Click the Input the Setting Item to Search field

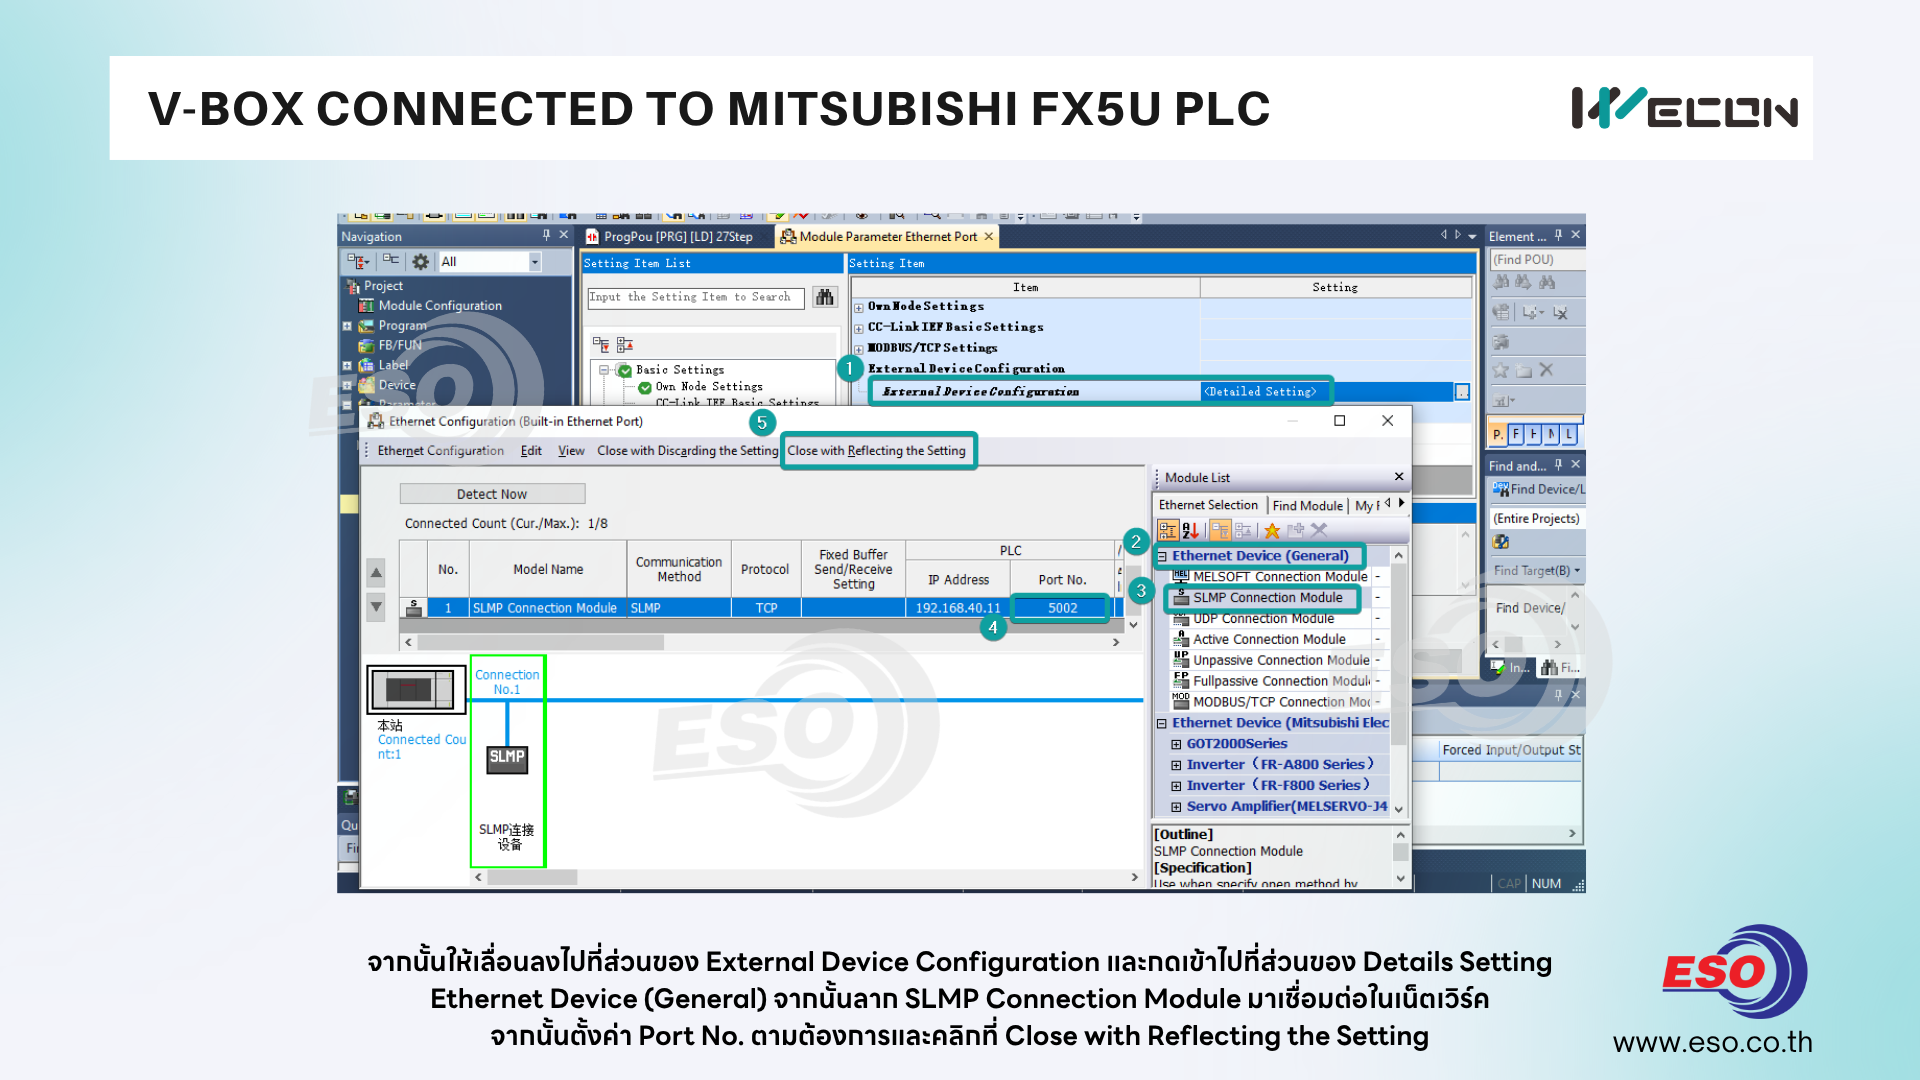[696, 297]
